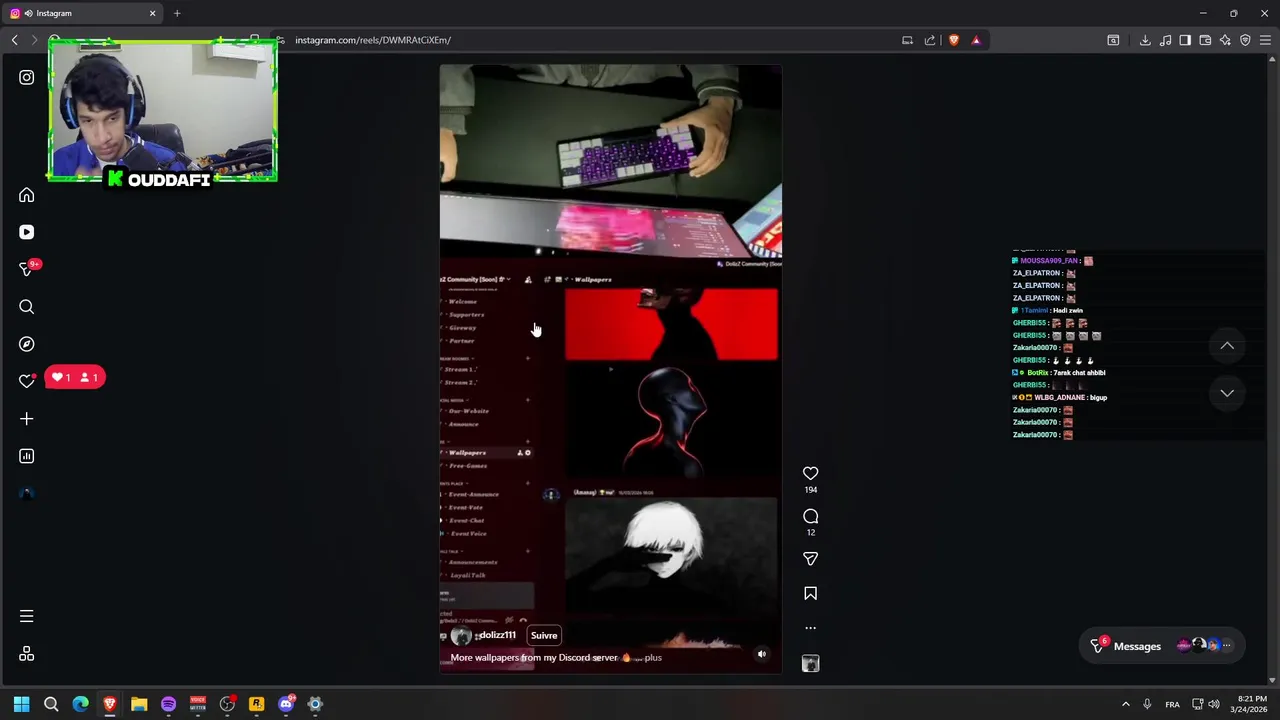Select the Instagram browser tab
This screenshot has height=720, width=1280.
pyautogui.click(x=83, y=13)
